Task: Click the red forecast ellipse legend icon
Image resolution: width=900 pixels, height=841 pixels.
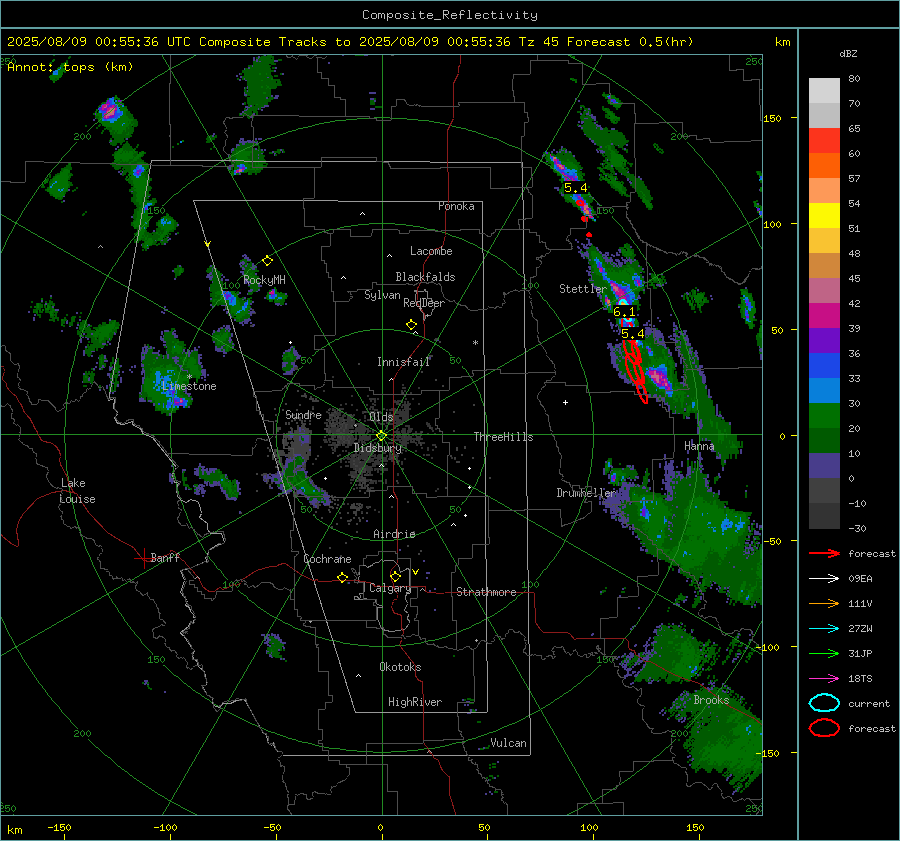Action: [x=824, y=728]
